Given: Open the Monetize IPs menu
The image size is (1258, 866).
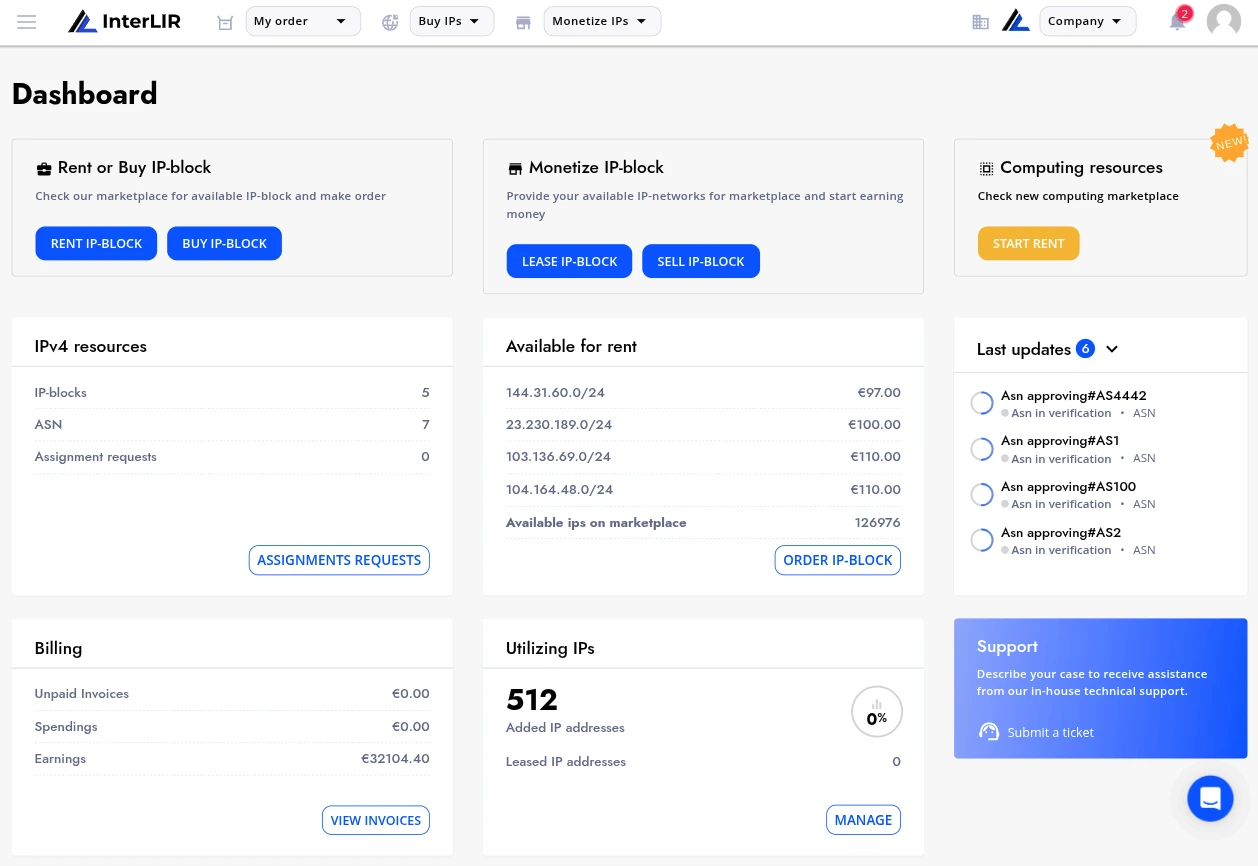Looking at the screenshot, I should click(x=602, y=21).
